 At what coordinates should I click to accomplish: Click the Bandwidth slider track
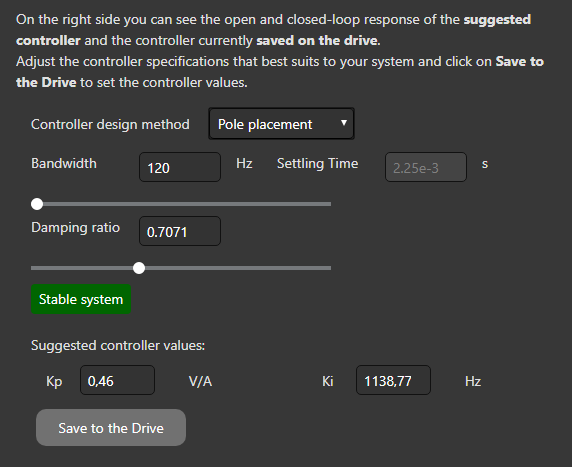pyautogui.click(x=181, y=204)
